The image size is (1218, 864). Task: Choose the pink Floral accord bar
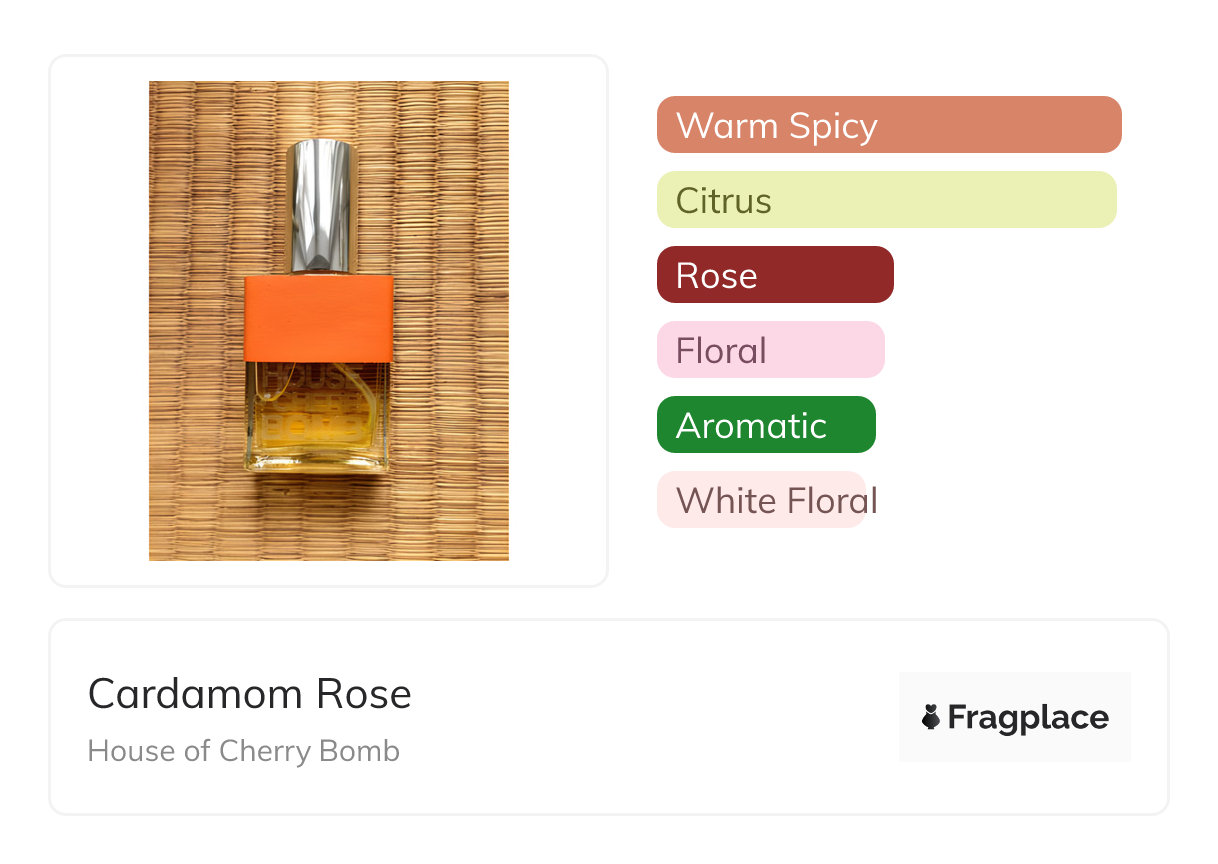[x=770, y=350]
